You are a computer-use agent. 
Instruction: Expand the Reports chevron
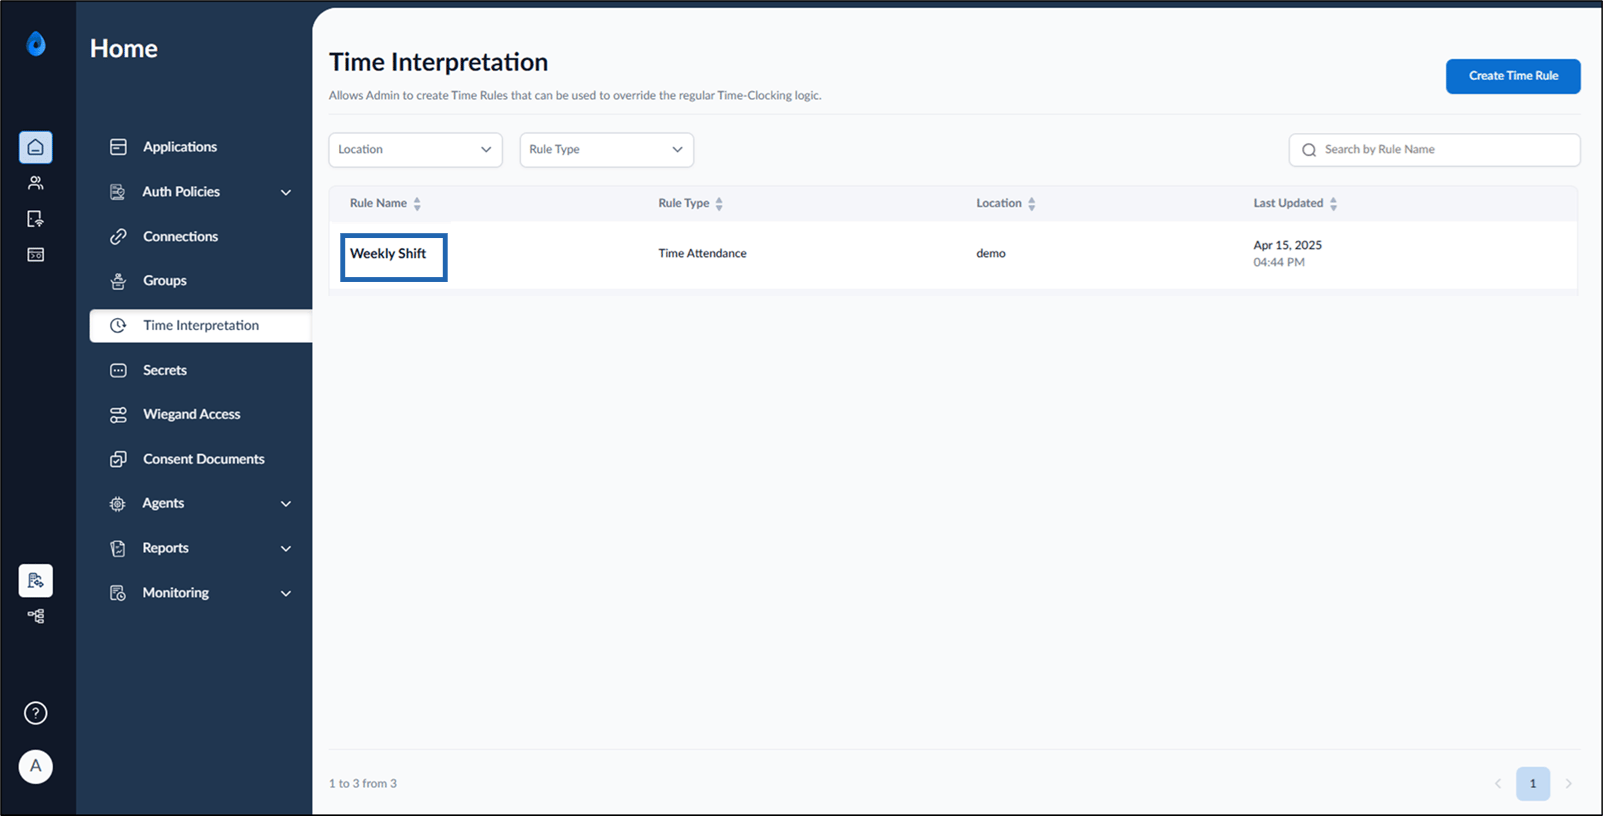tap(286, 548)
